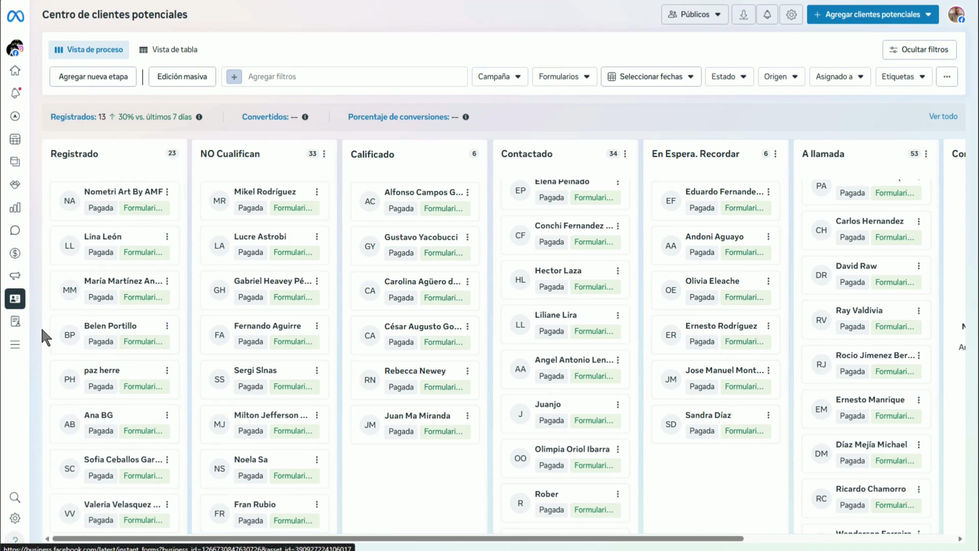Image resolution: width=979 pixels, height=551 pixels.
Task: Open Mikel Rodríguez lead card
Action: coord(265,201)
